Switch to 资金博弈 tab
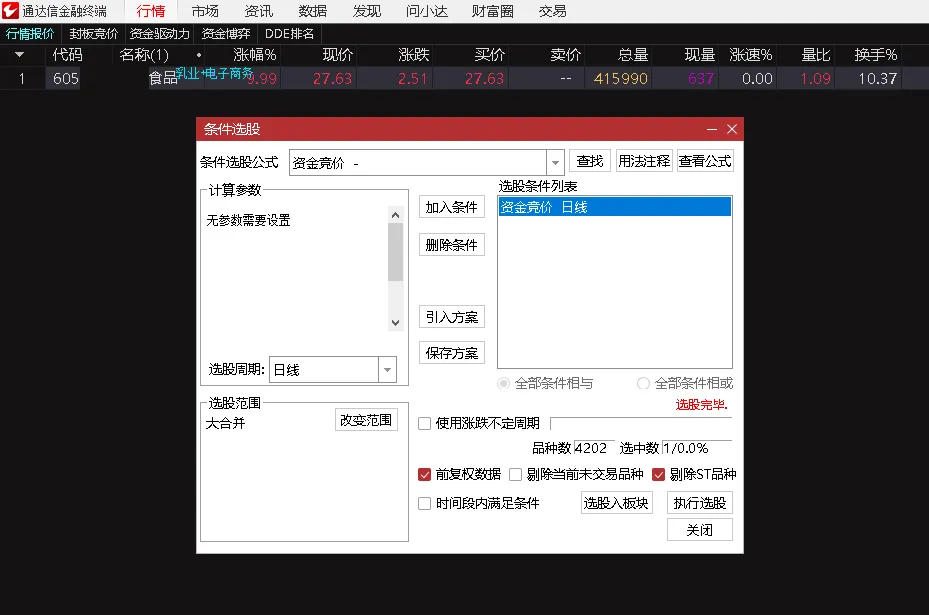929x615 pixels. point(226,34)
